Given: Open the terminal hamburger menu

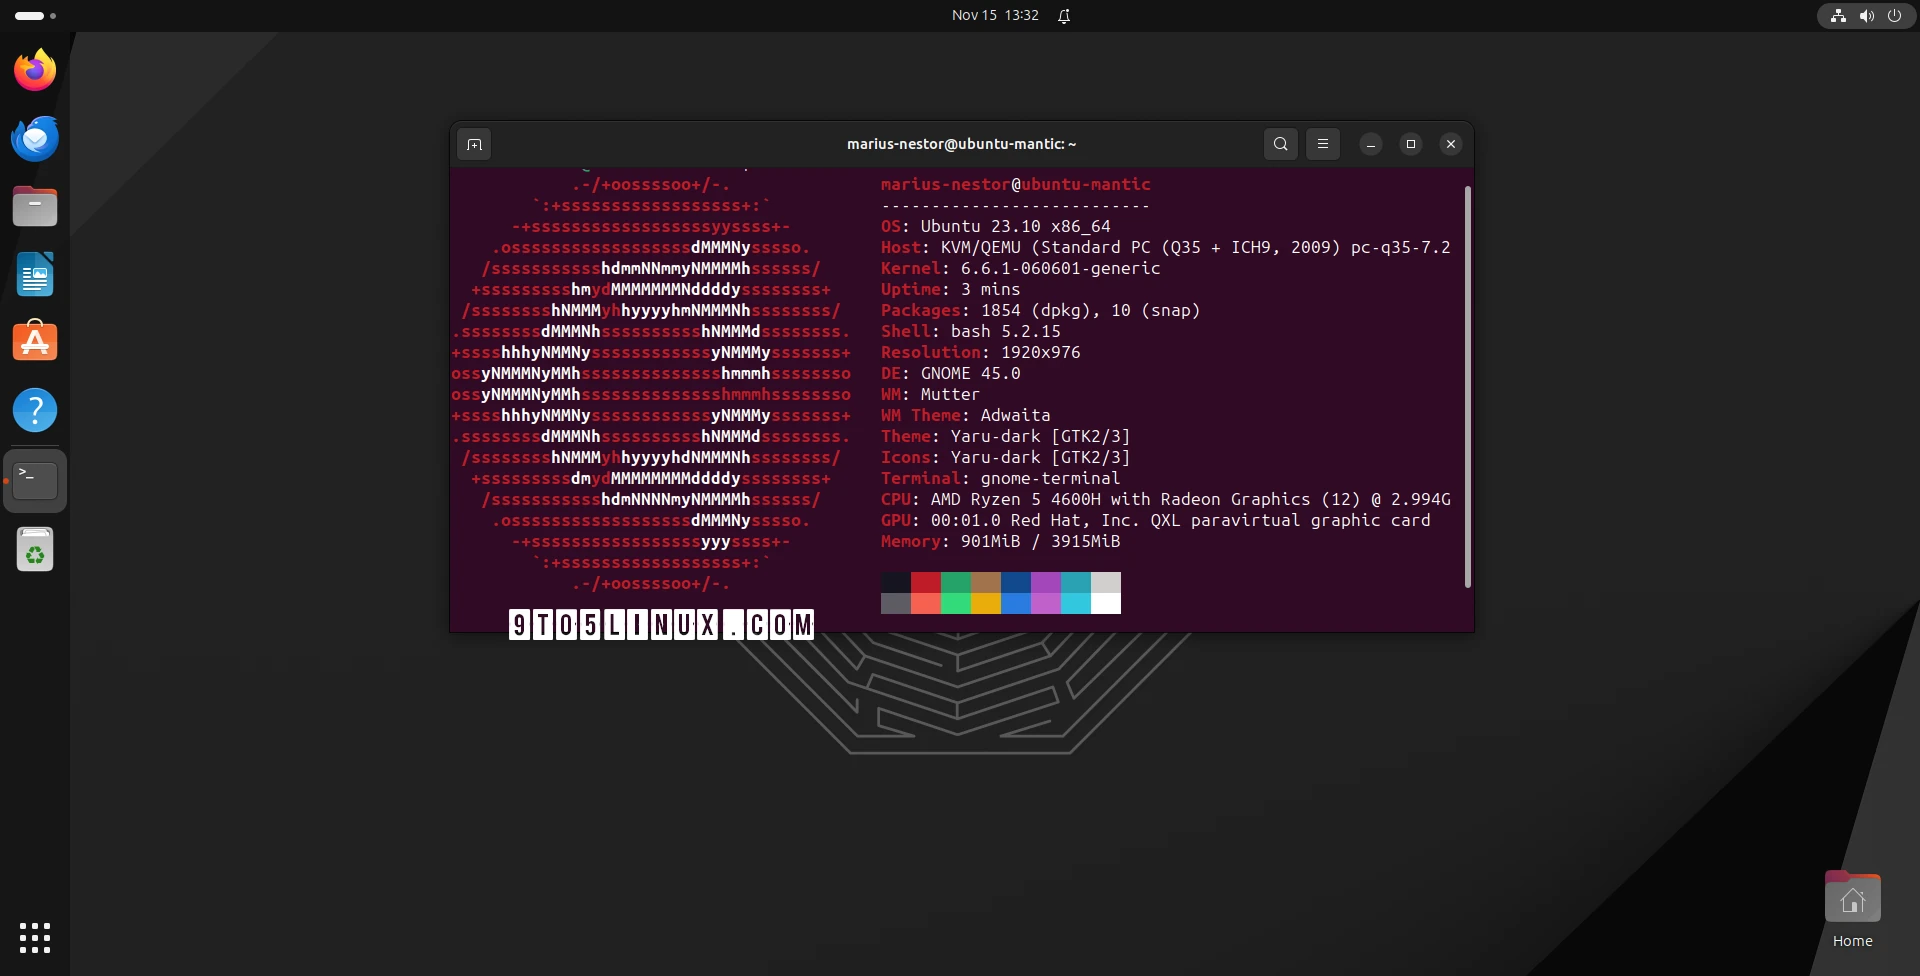Looking at the screenshot, I should tap(1323, 144).
